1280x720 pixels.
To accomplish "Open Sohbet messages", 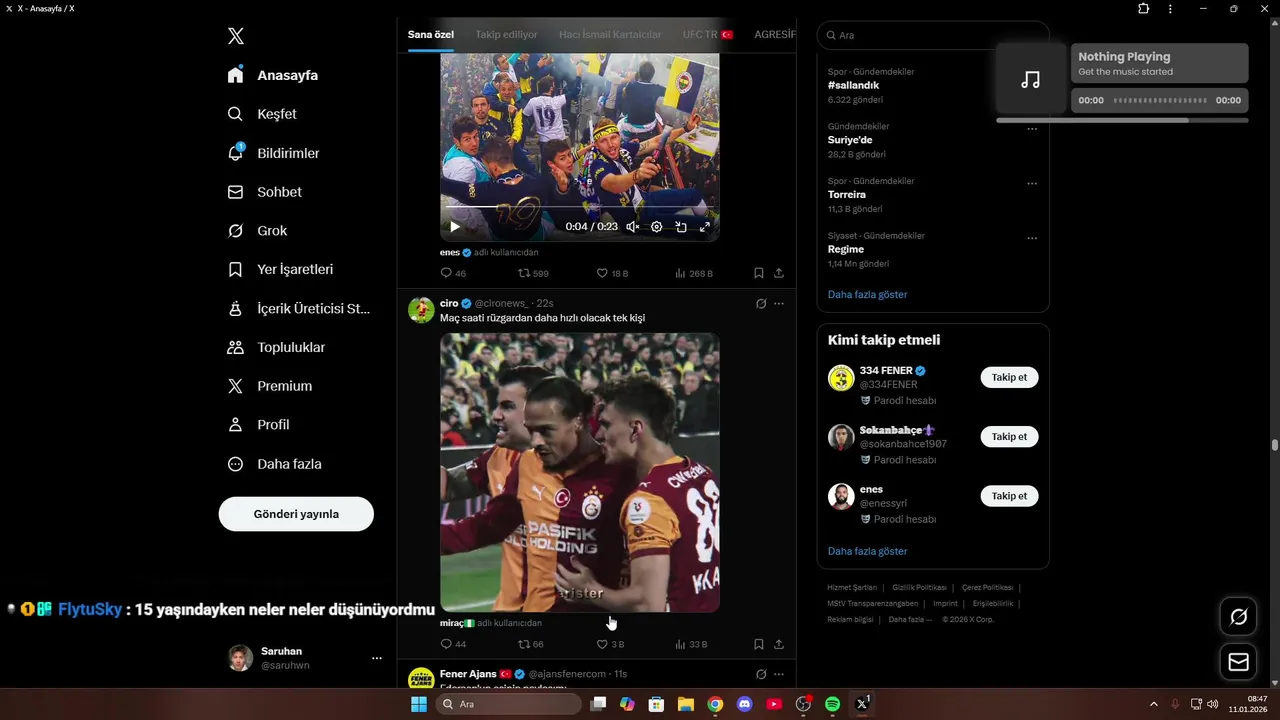I will [x=265, y=192].
